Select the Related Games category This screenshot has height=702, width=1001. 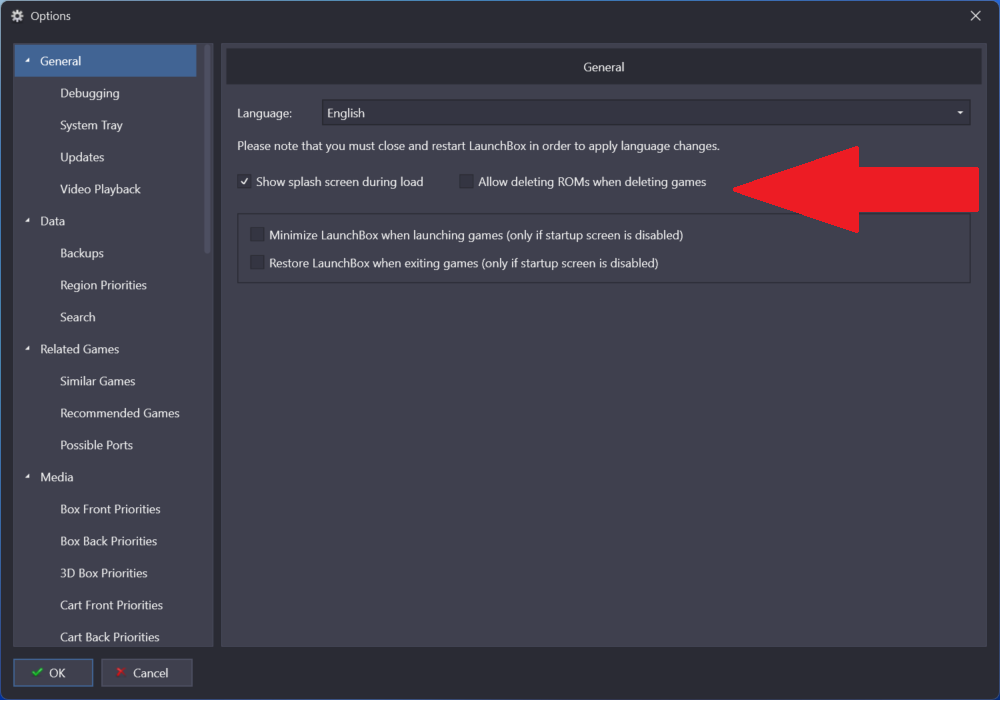point(80,349)
